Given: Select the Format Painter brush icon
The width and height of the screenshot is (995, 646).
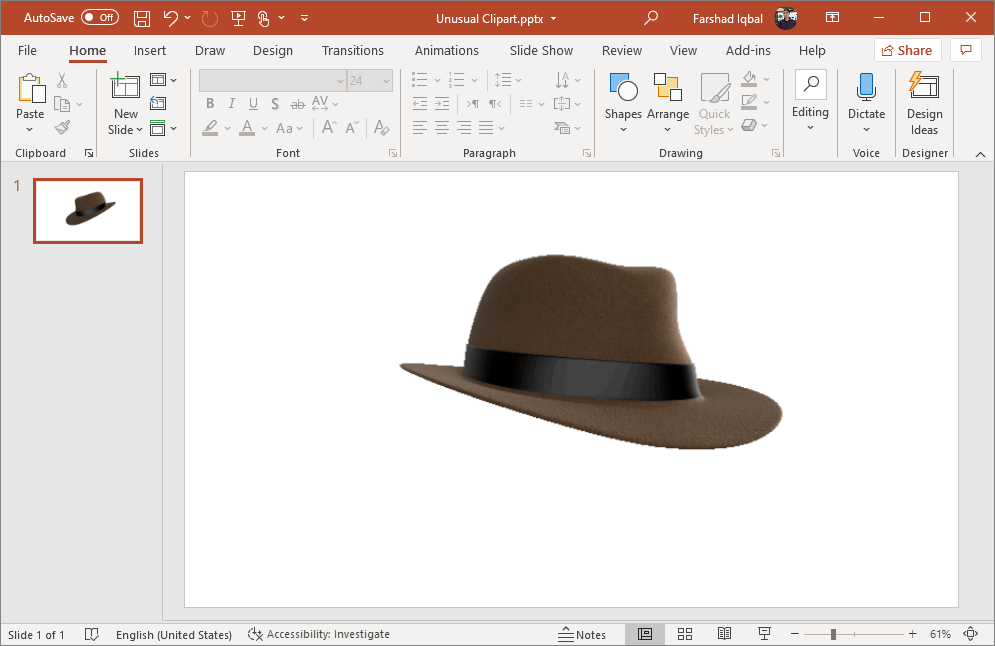Looking at the screenshot, I should [x=62, y=128].
